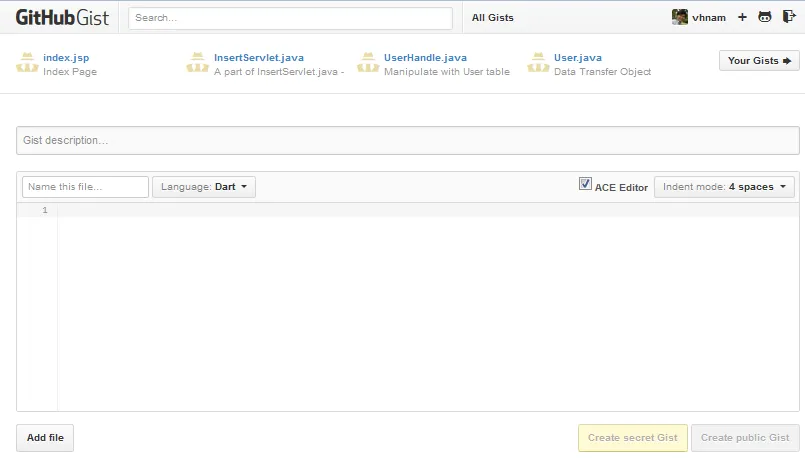Open the UserHandle.java gist link
The image size is (805, 458).
click(x=425, y=58)
